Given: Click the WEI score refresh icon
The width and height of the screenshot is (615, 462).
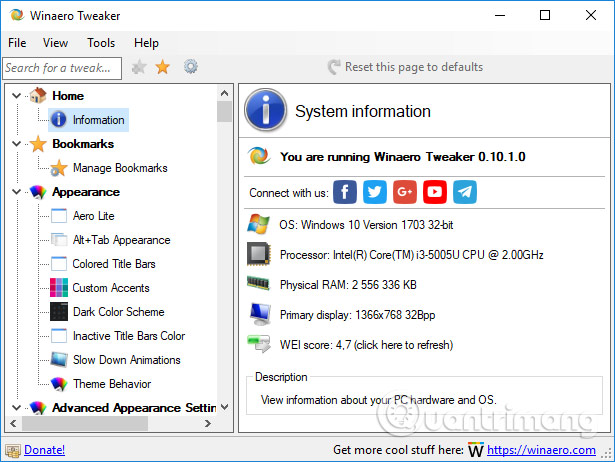Looking at the screenshot, I should point(259,344).
